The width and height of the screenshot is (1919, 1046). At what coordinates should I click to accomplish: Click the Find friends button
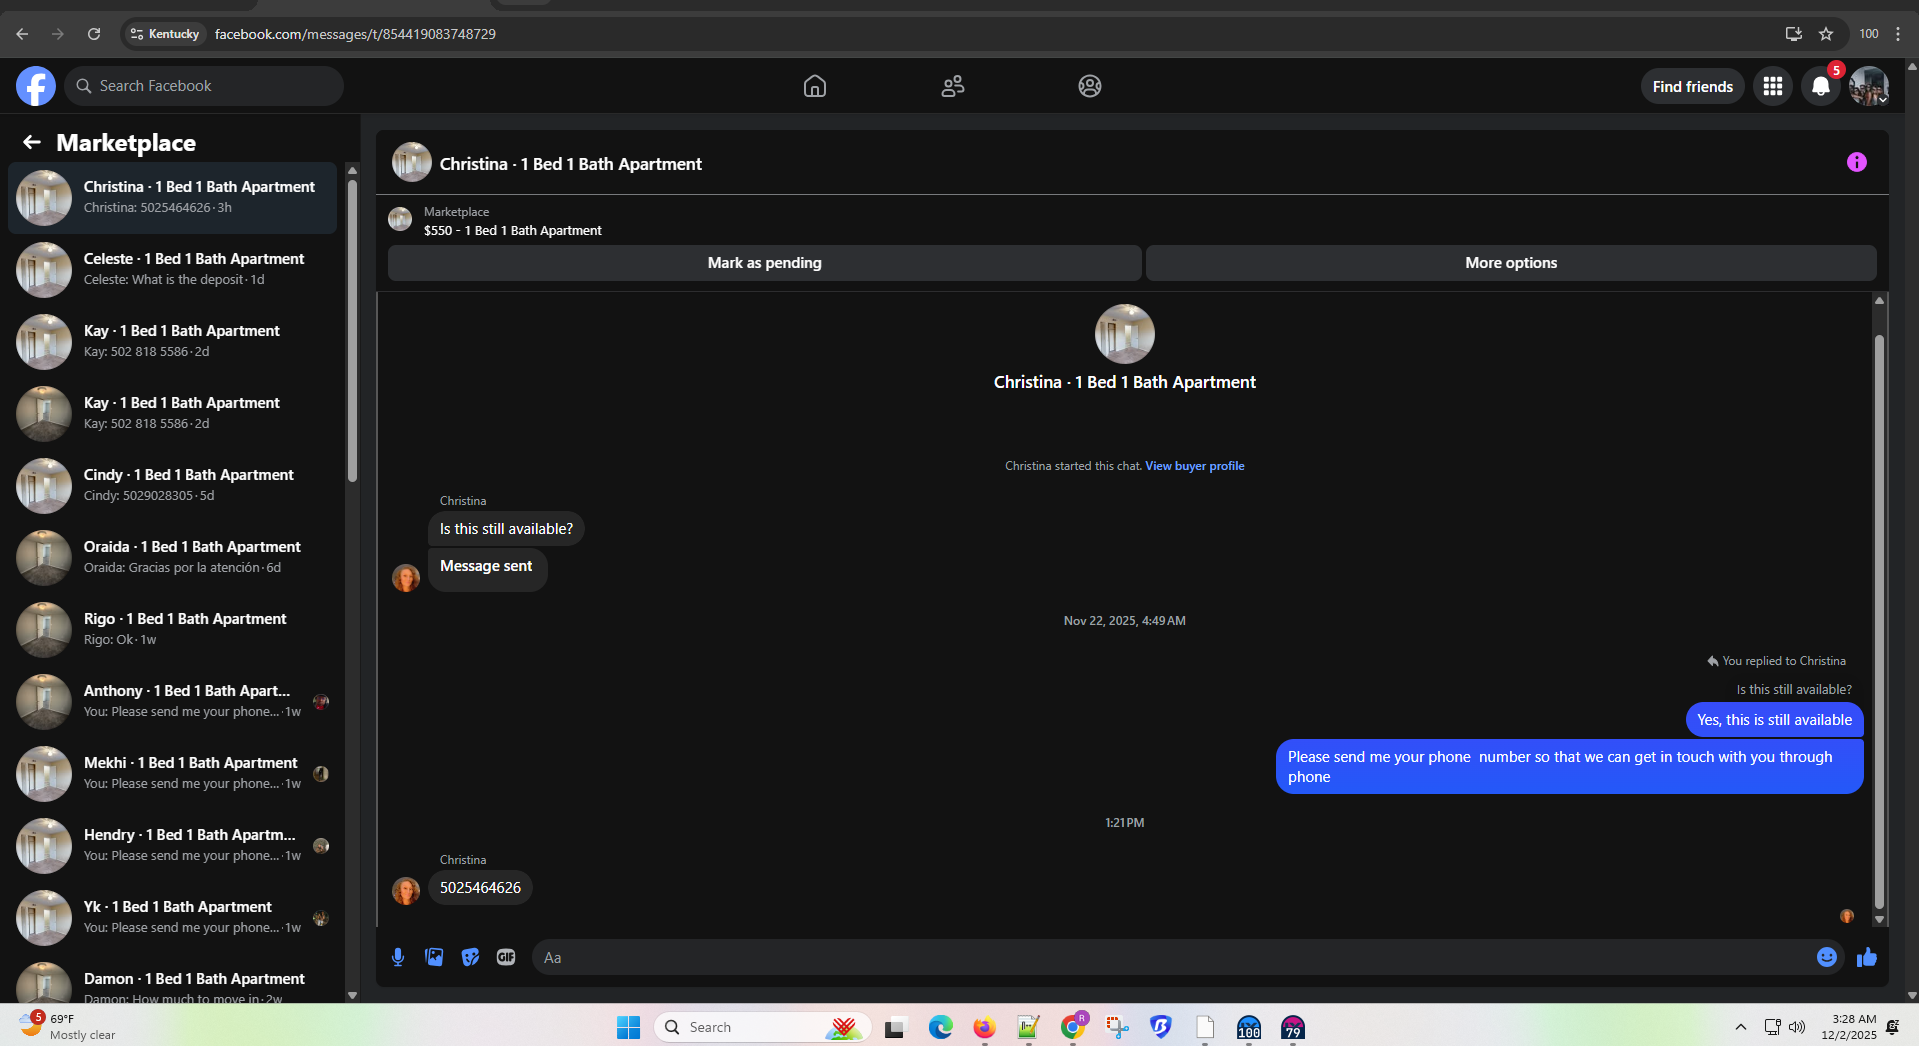point(1692,86)
